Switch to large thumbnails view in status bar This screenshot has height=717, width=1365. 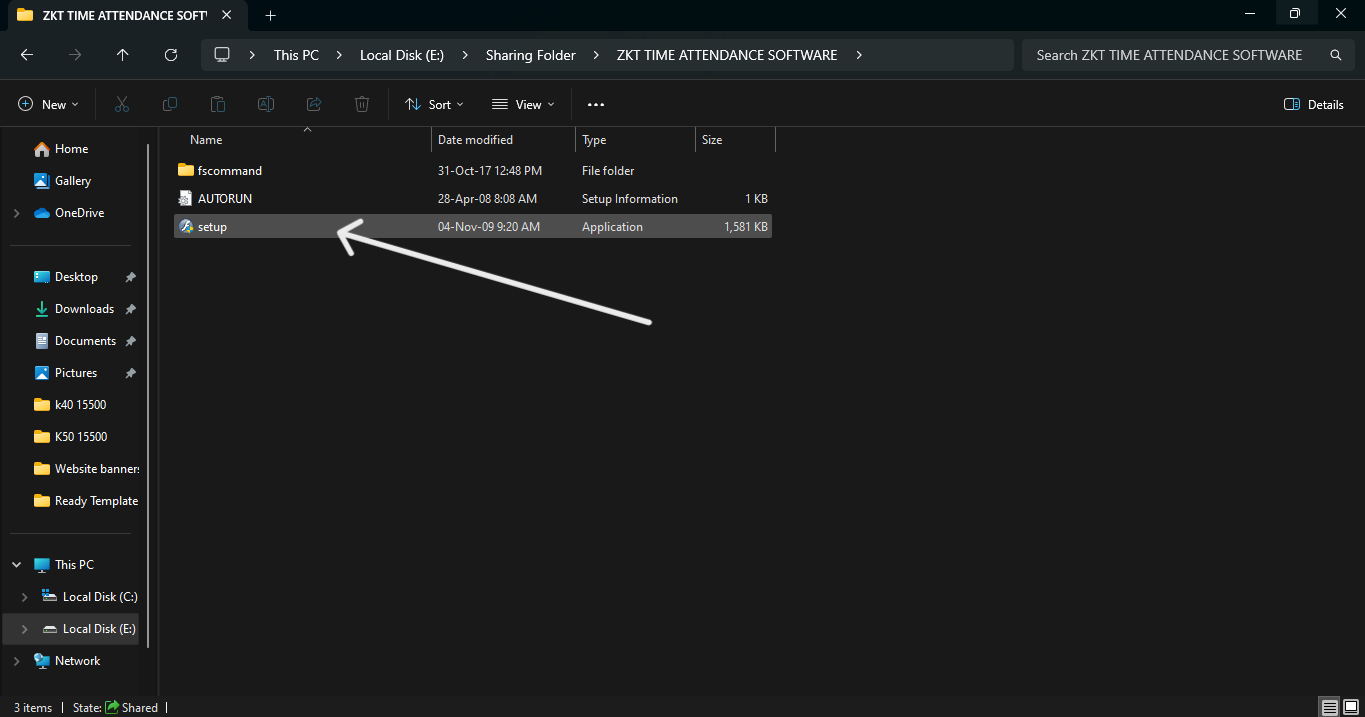1350,707
